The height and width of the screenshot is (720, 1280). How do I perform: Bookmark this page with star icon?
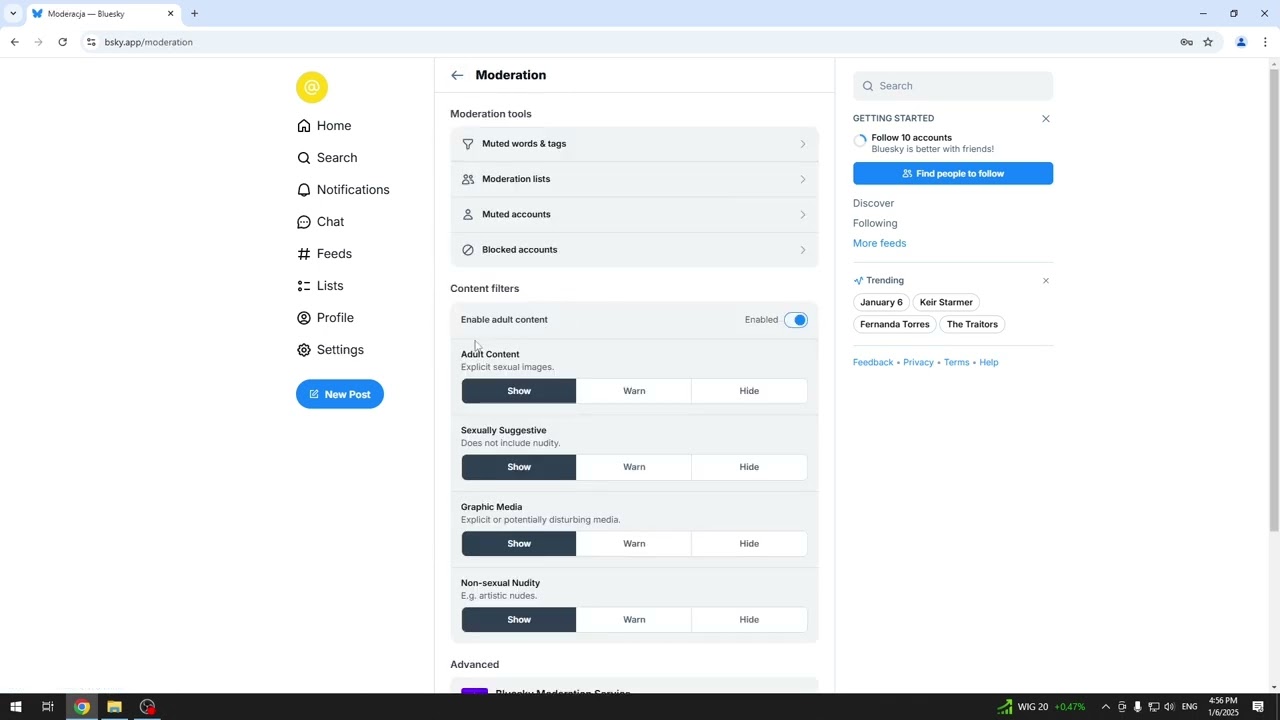1208,42
